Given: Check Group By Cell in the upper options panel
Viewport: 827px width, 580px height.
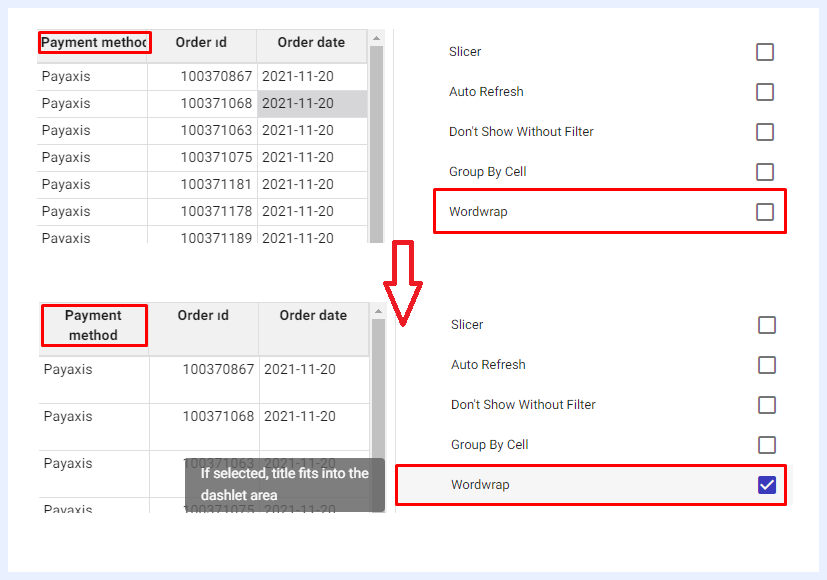Looking at the screenshot, I should (765, 172).
